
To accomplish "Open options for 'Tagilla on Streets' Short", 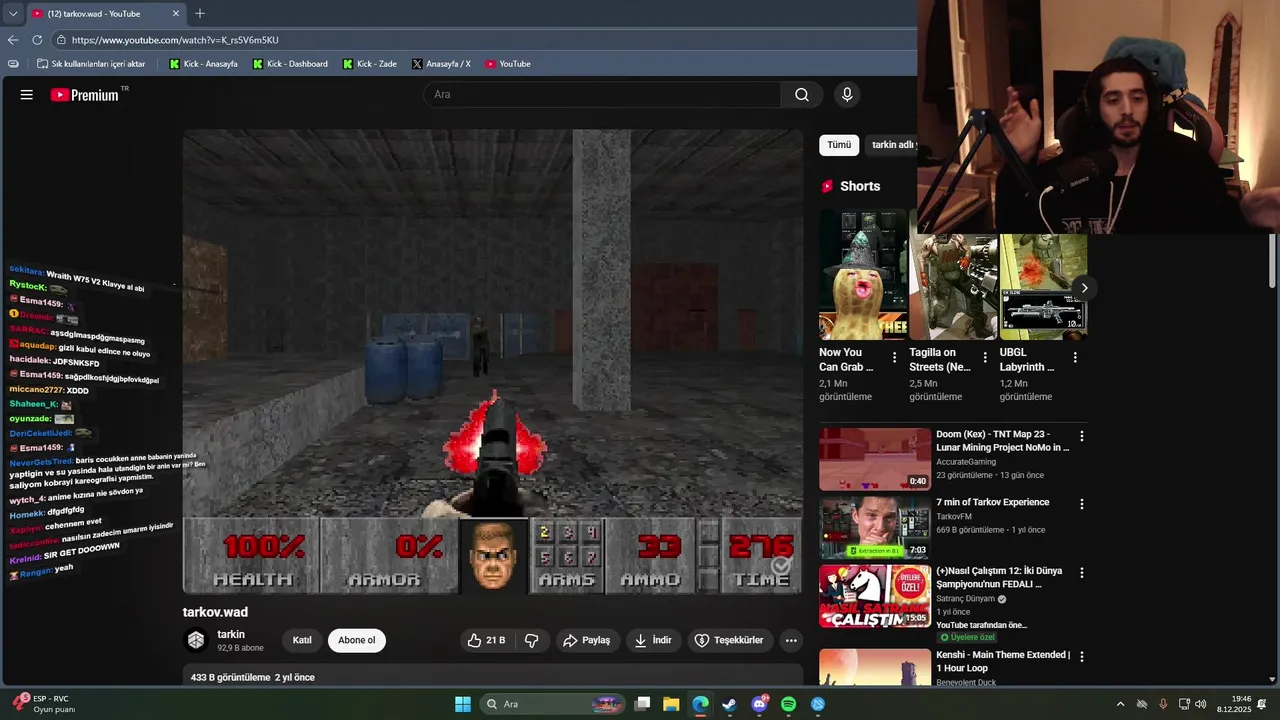I will point(985,357).
